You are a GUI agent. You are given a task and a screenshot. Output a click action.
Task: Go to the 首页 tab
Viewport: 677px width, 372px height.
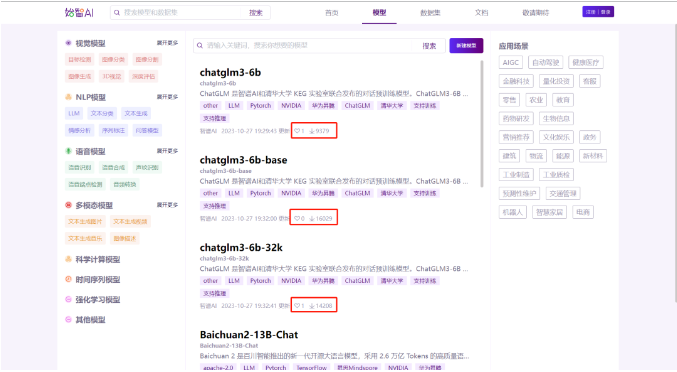click(x=332, y=13)
